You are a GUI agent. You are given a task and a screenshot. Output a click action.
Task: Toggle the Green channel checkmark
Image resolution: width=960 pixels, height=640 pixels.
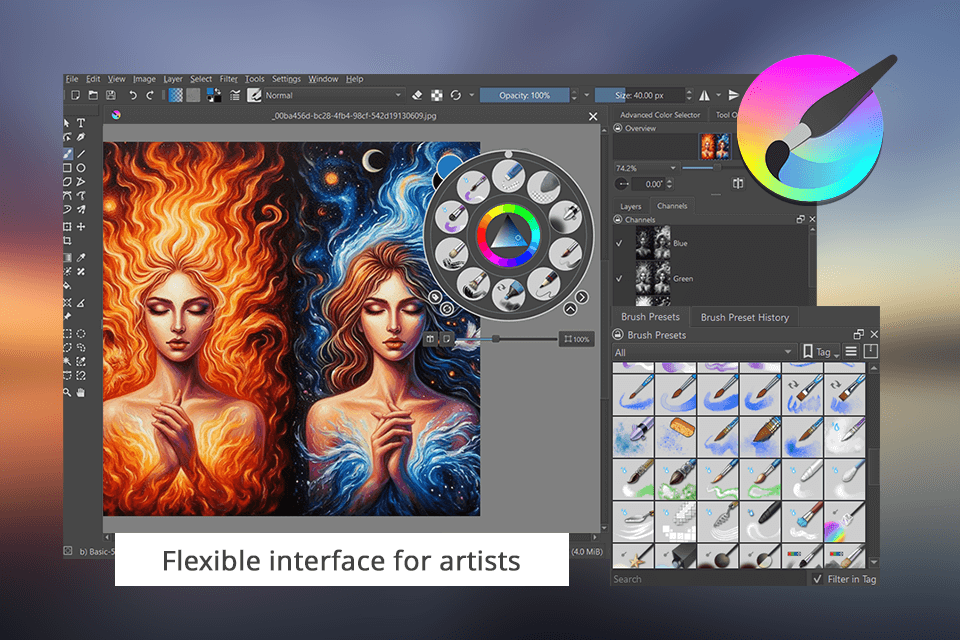619,279
